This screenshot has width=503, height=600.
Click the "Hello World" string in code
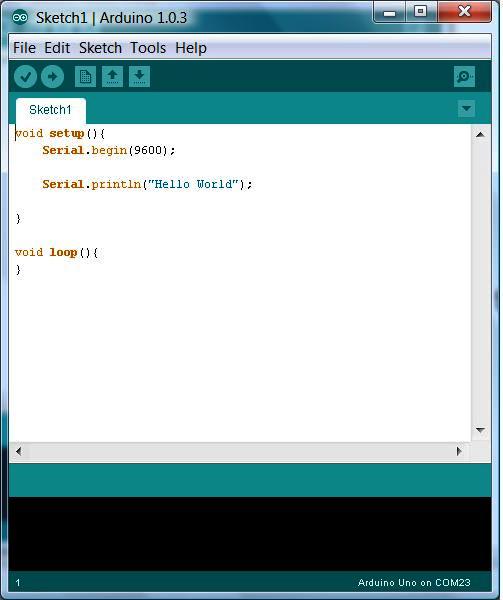click(193, 184)
